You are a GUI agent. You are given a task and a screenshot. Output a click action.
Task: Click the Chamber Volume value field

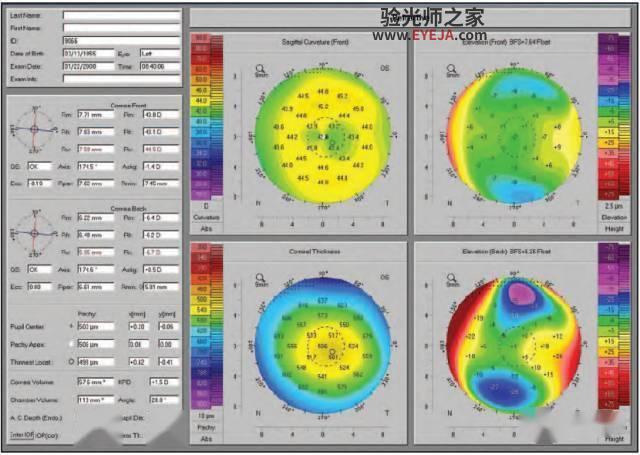pyautogui.click(x=96, y=400)
